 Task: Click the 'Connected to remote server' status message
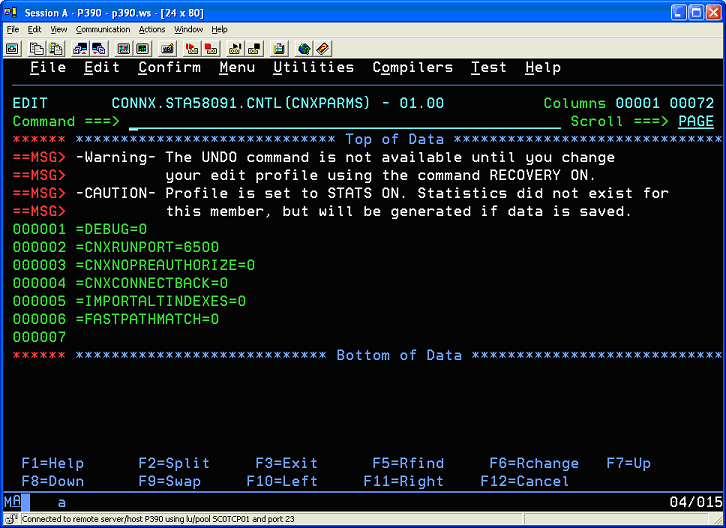[x=158, y=519]
